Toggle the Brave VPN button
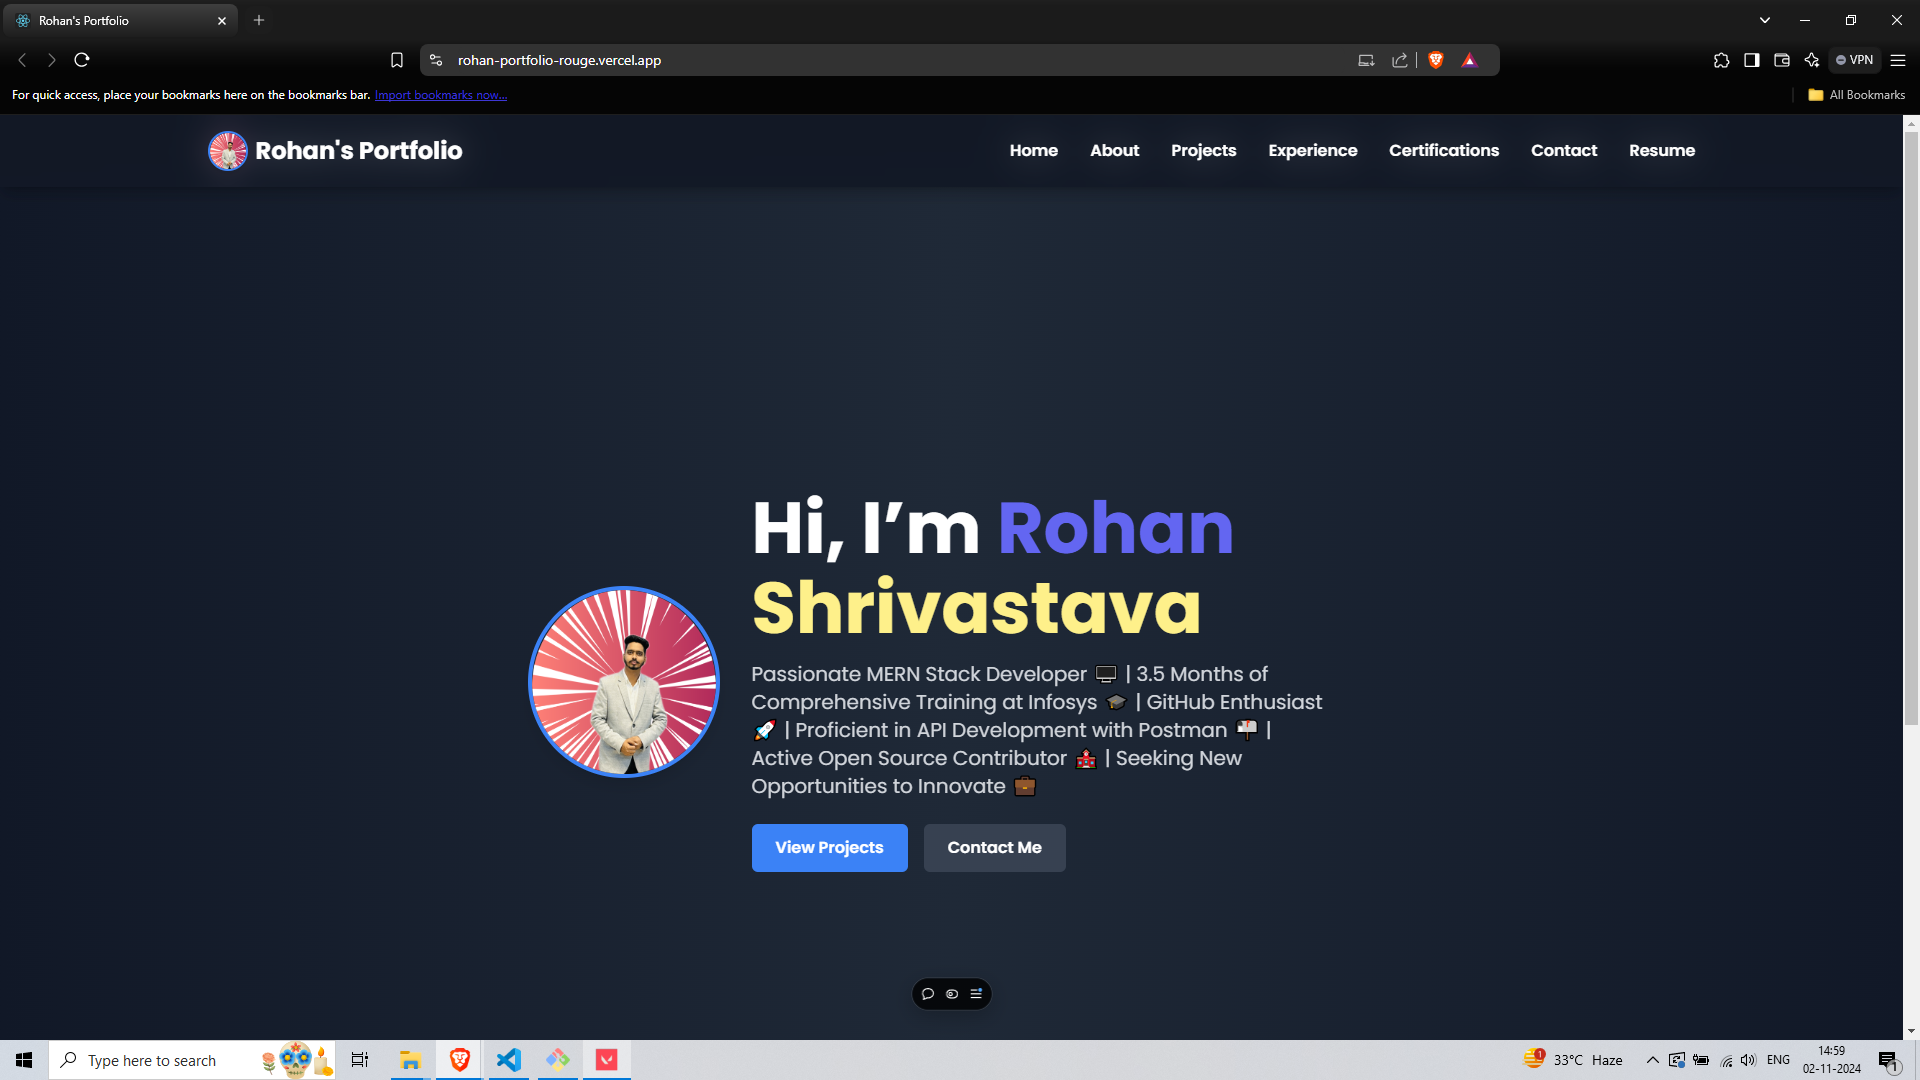 [x=1855, y=60]
